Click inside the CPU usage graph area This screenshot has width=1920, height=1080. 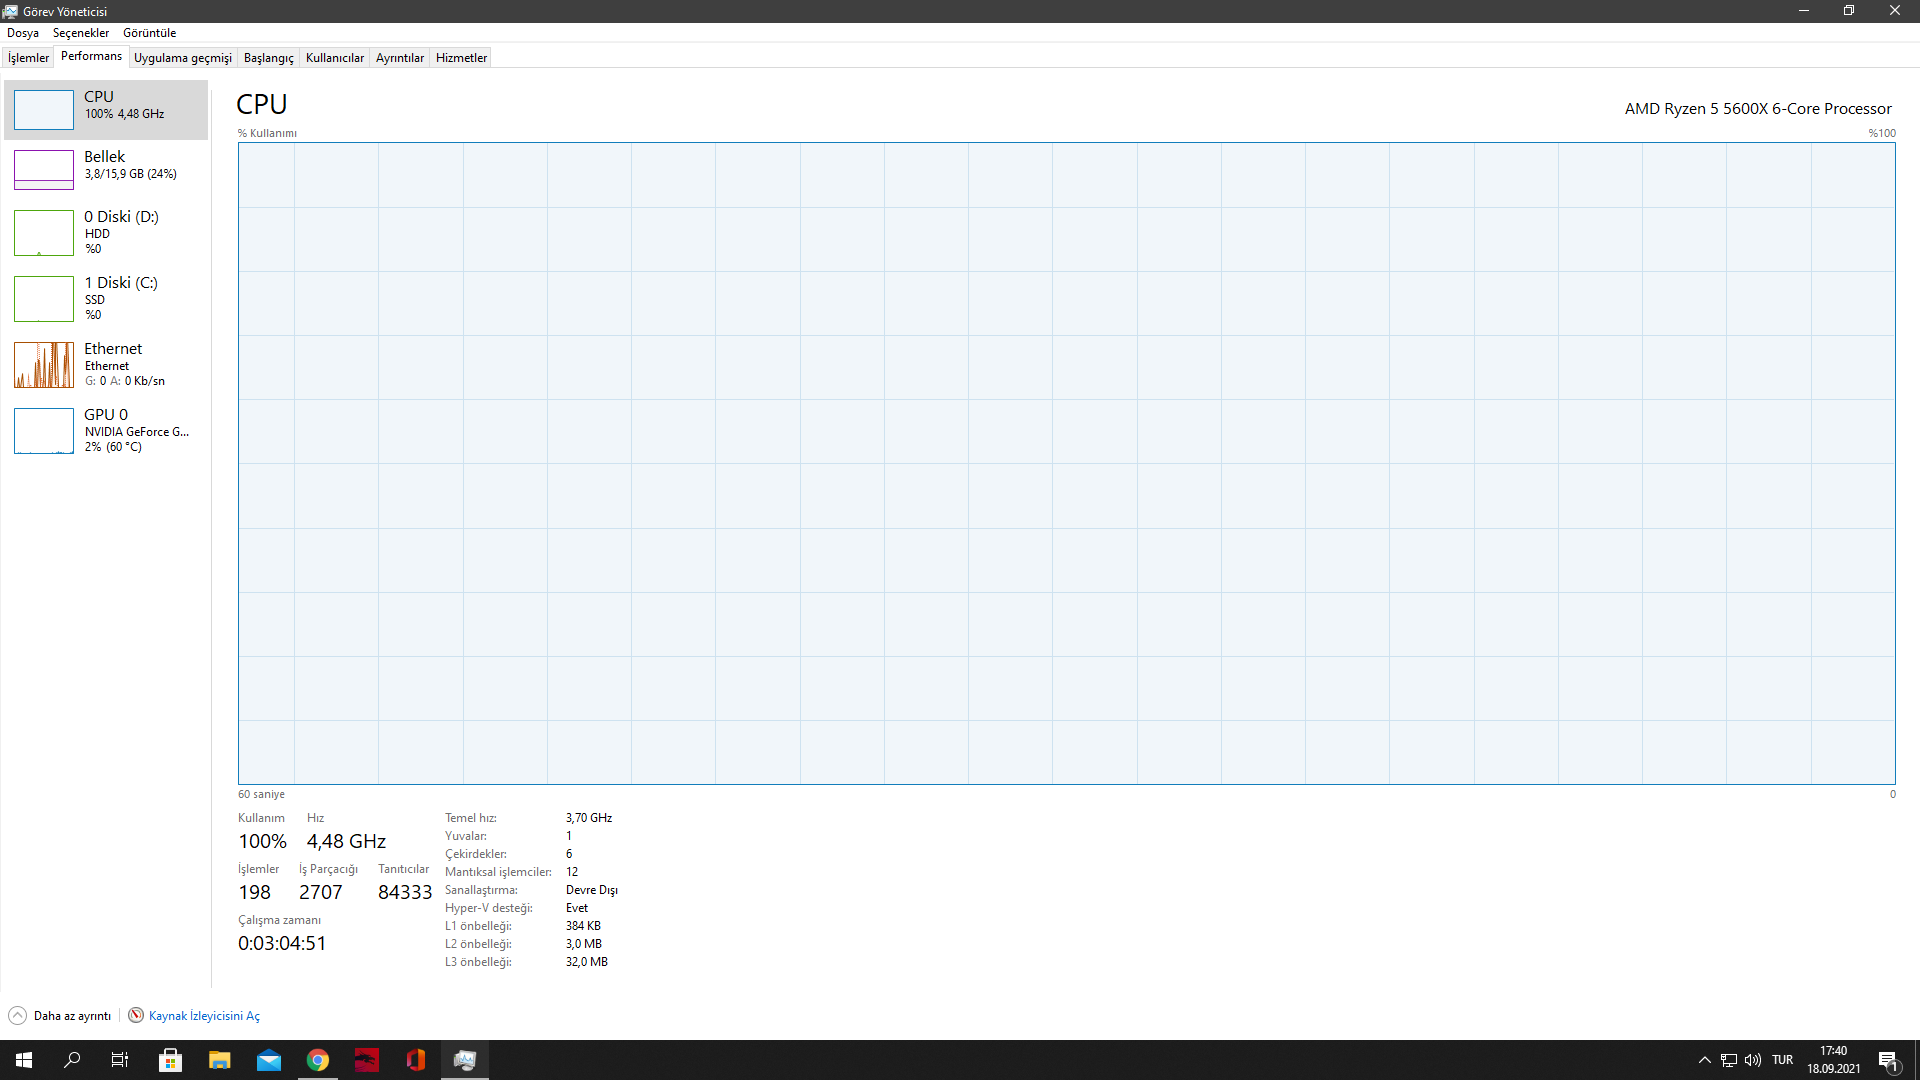pyautogui.click(x=1066, y=463)
